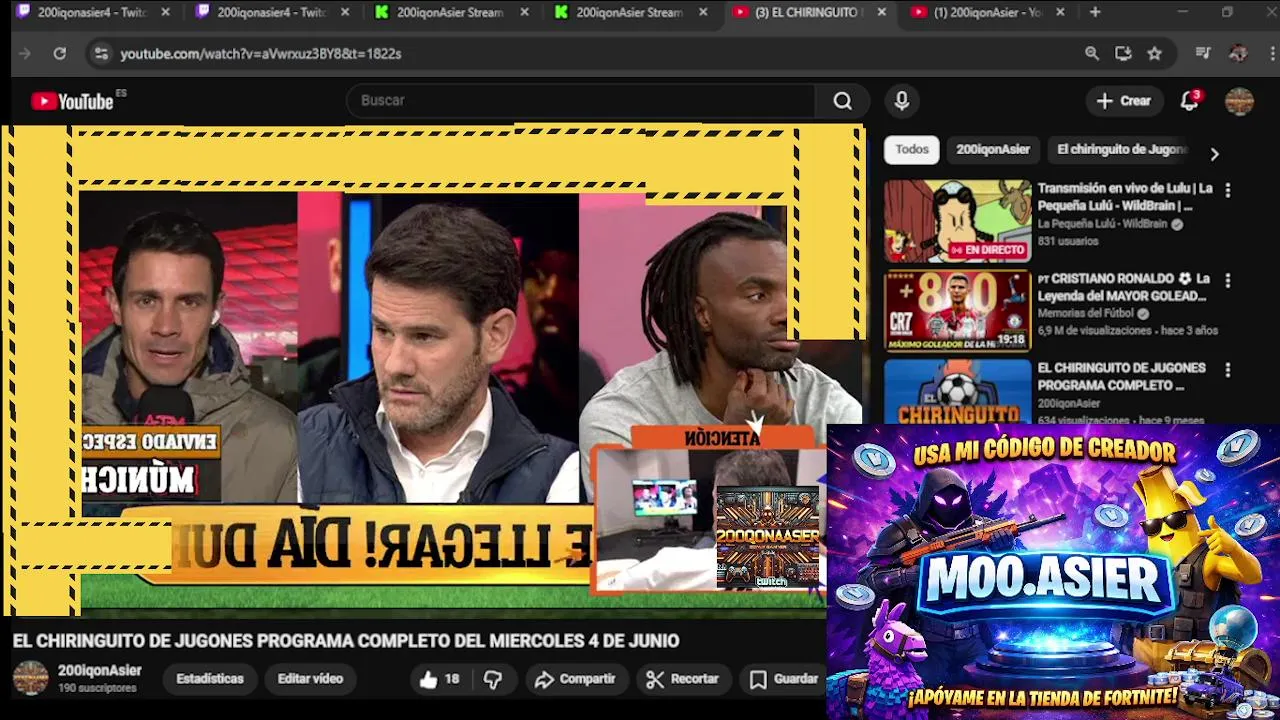Screen dimensions: 1280x720
Task: Open the notifications bell
Action: [x=1189, y=101]
